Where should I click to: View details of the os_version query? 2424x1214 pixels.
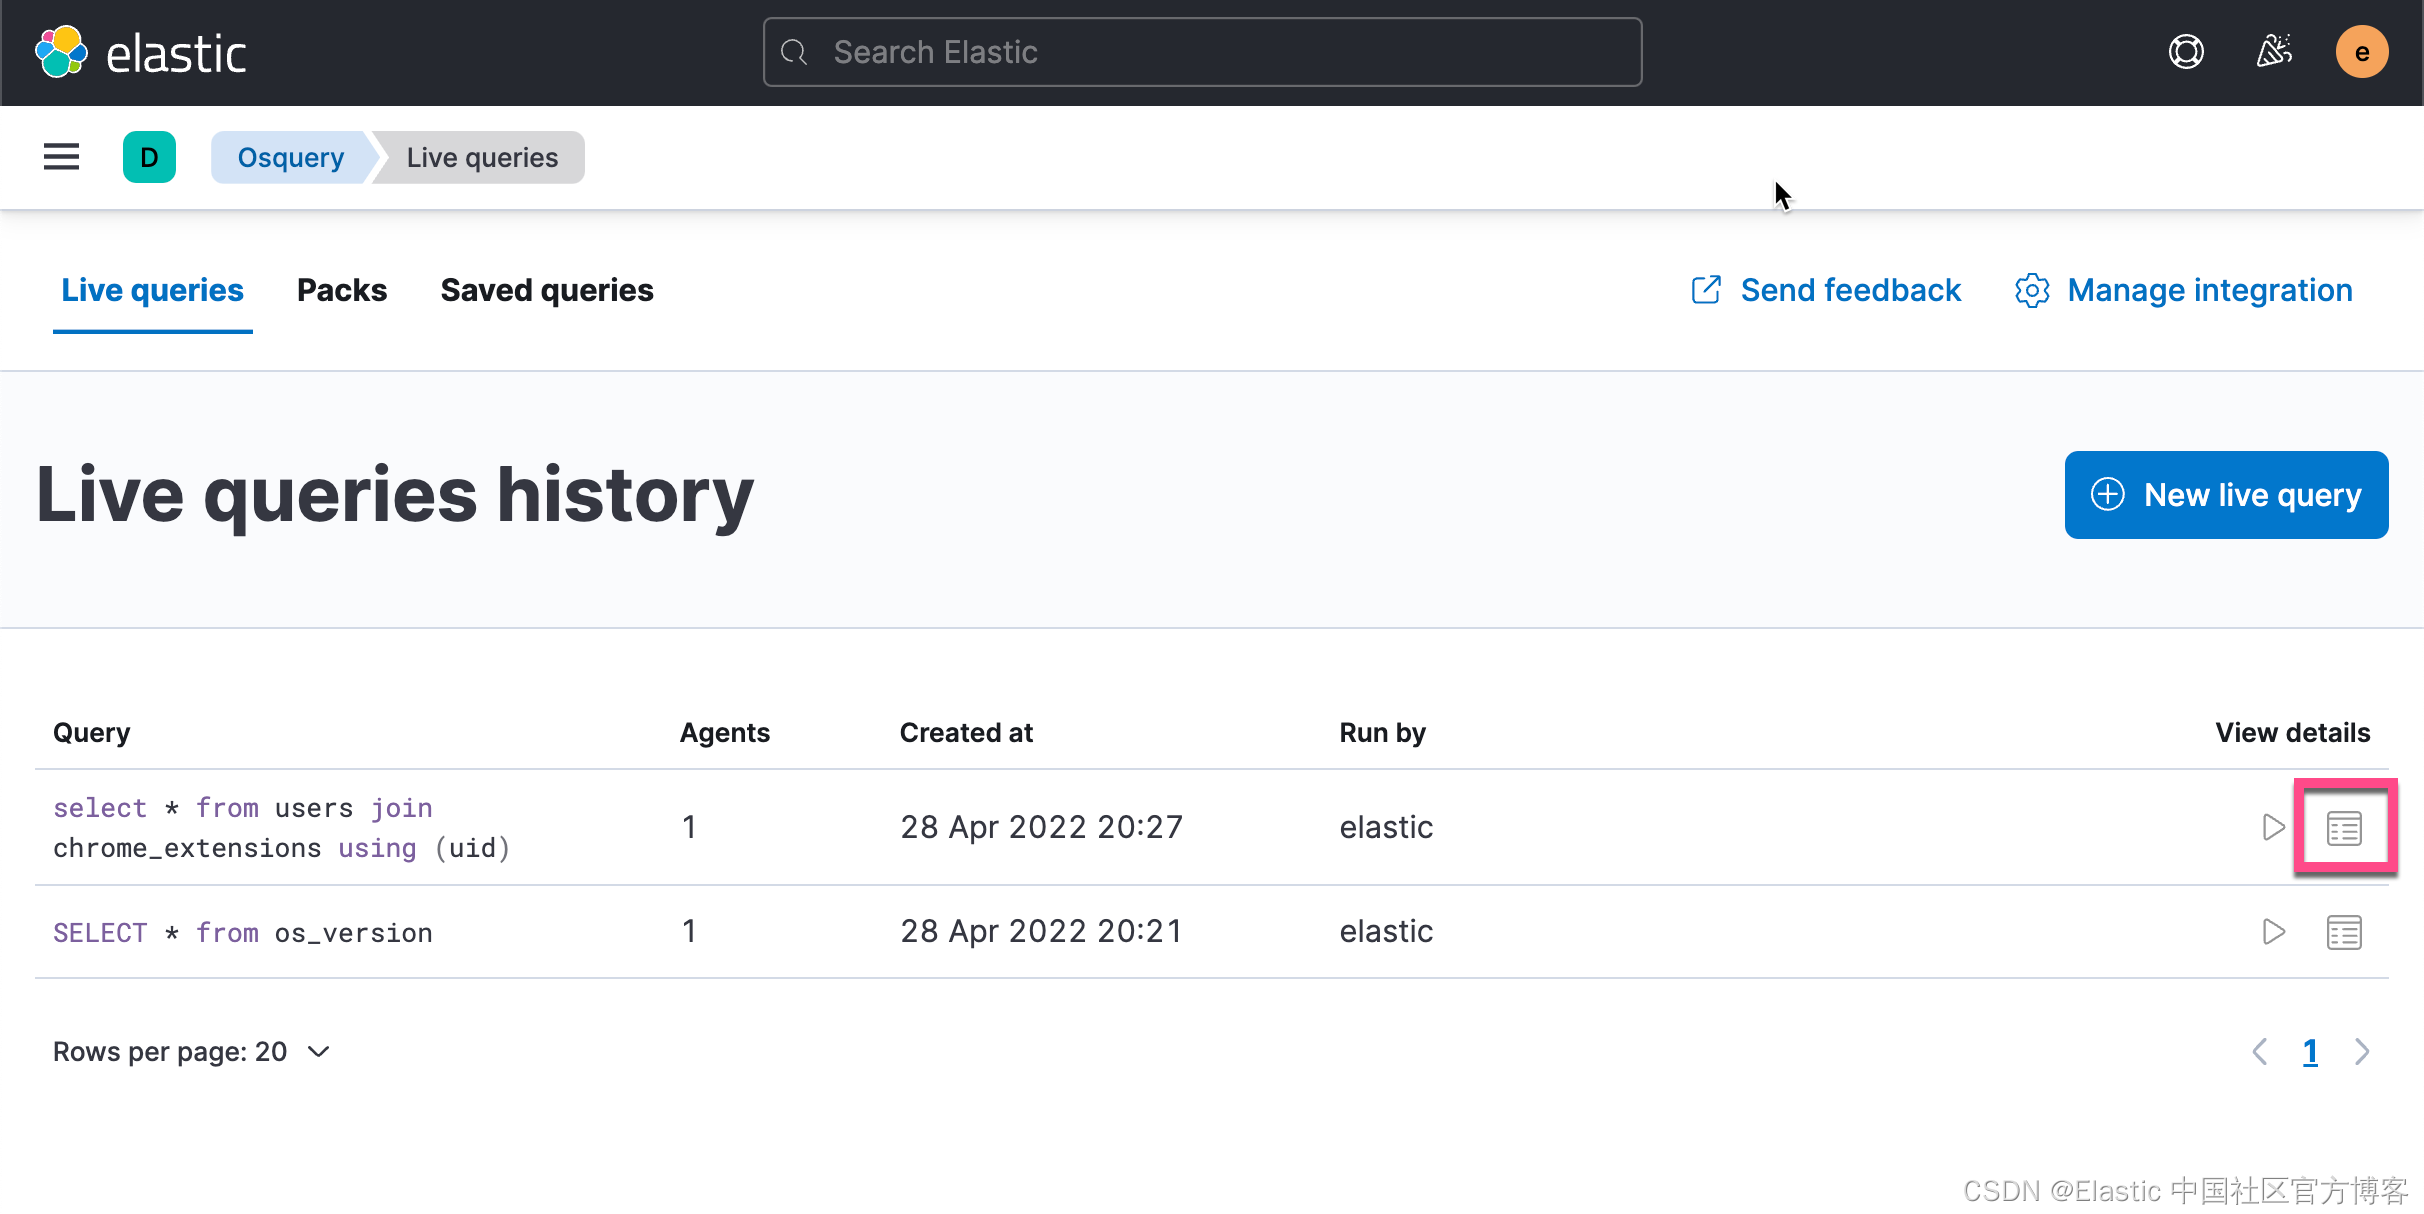[2344, 931]
